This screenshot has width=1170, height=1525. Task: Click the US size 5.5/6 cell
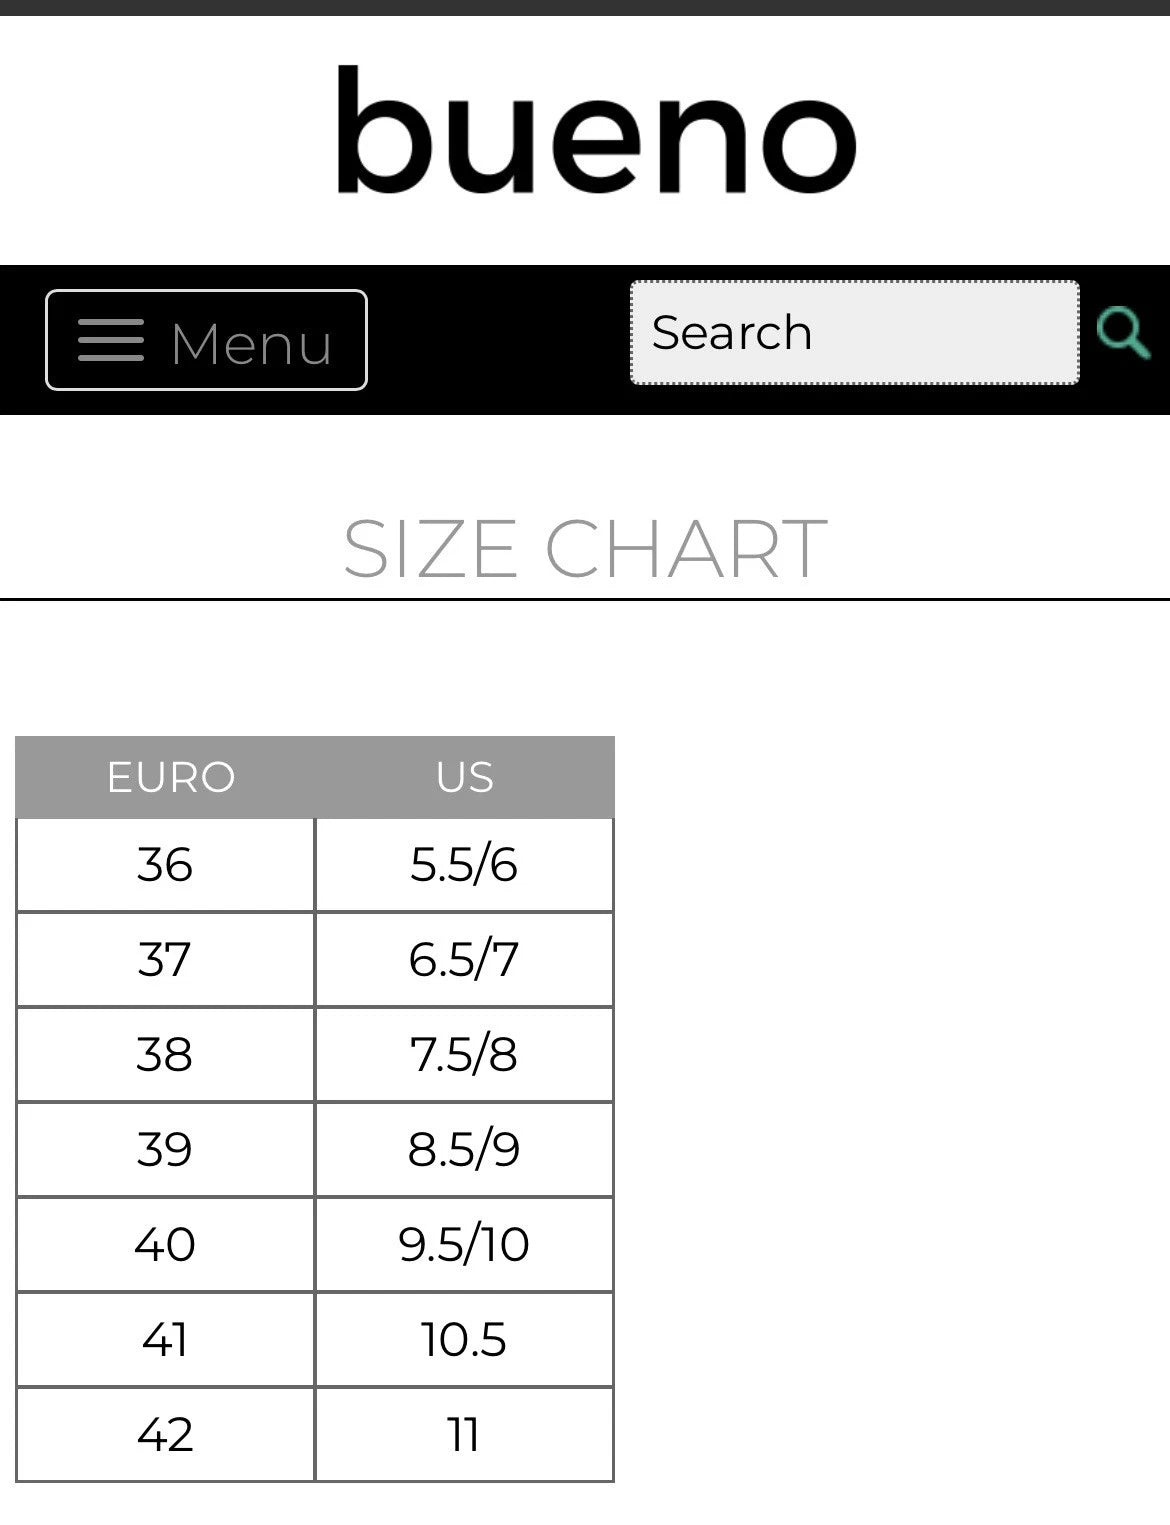(464, 865)
